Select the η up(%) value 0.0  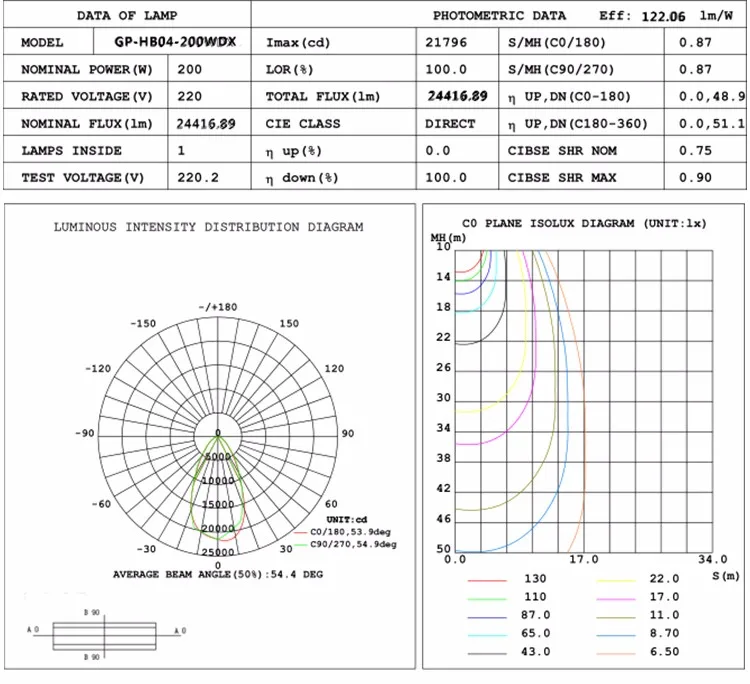[438, 151]
